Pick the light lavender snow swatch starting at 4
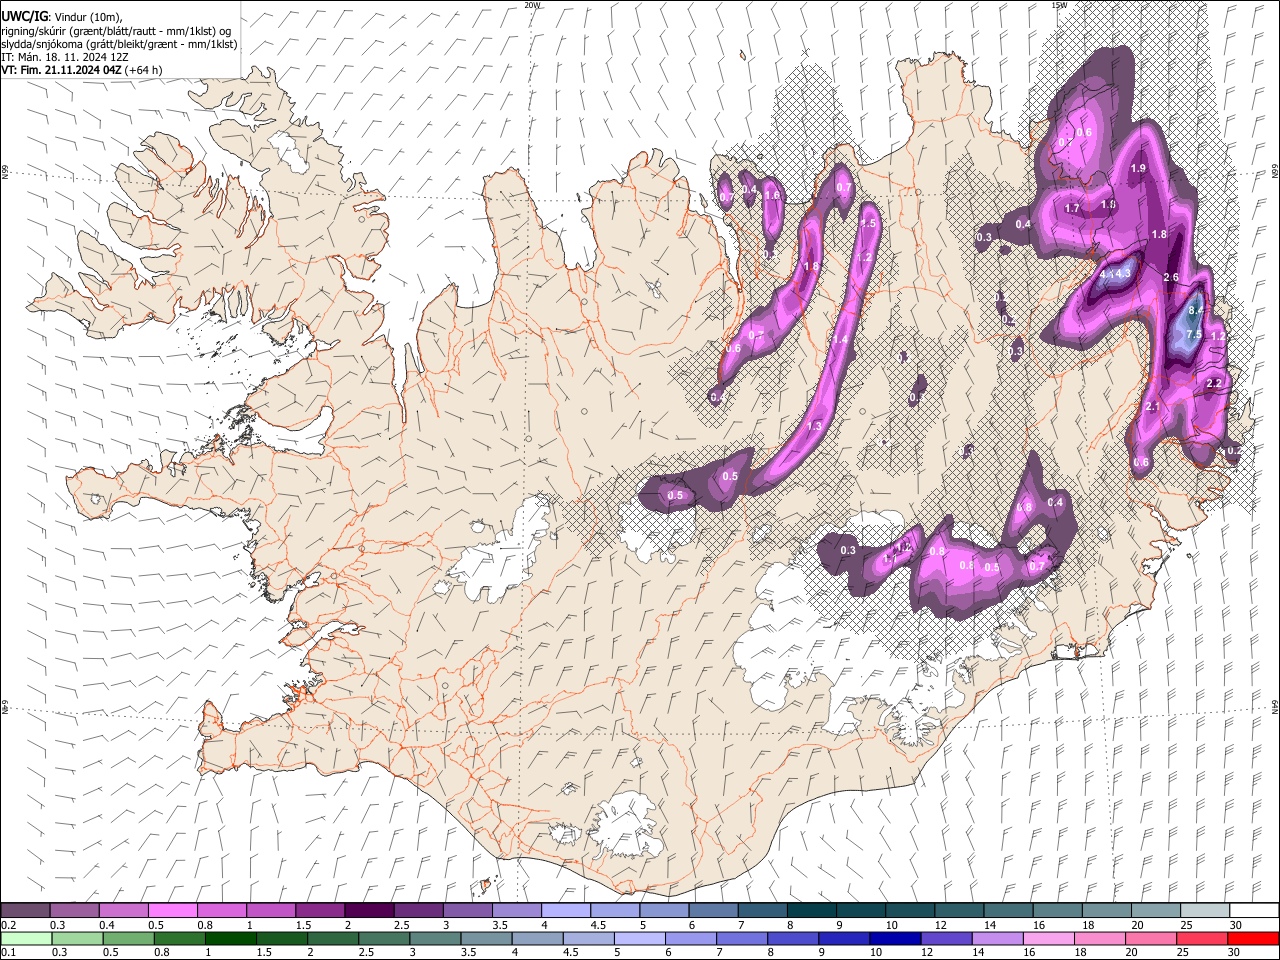Image resolution: width=1280 pixels, height=960 pixels. coord(566,910)
